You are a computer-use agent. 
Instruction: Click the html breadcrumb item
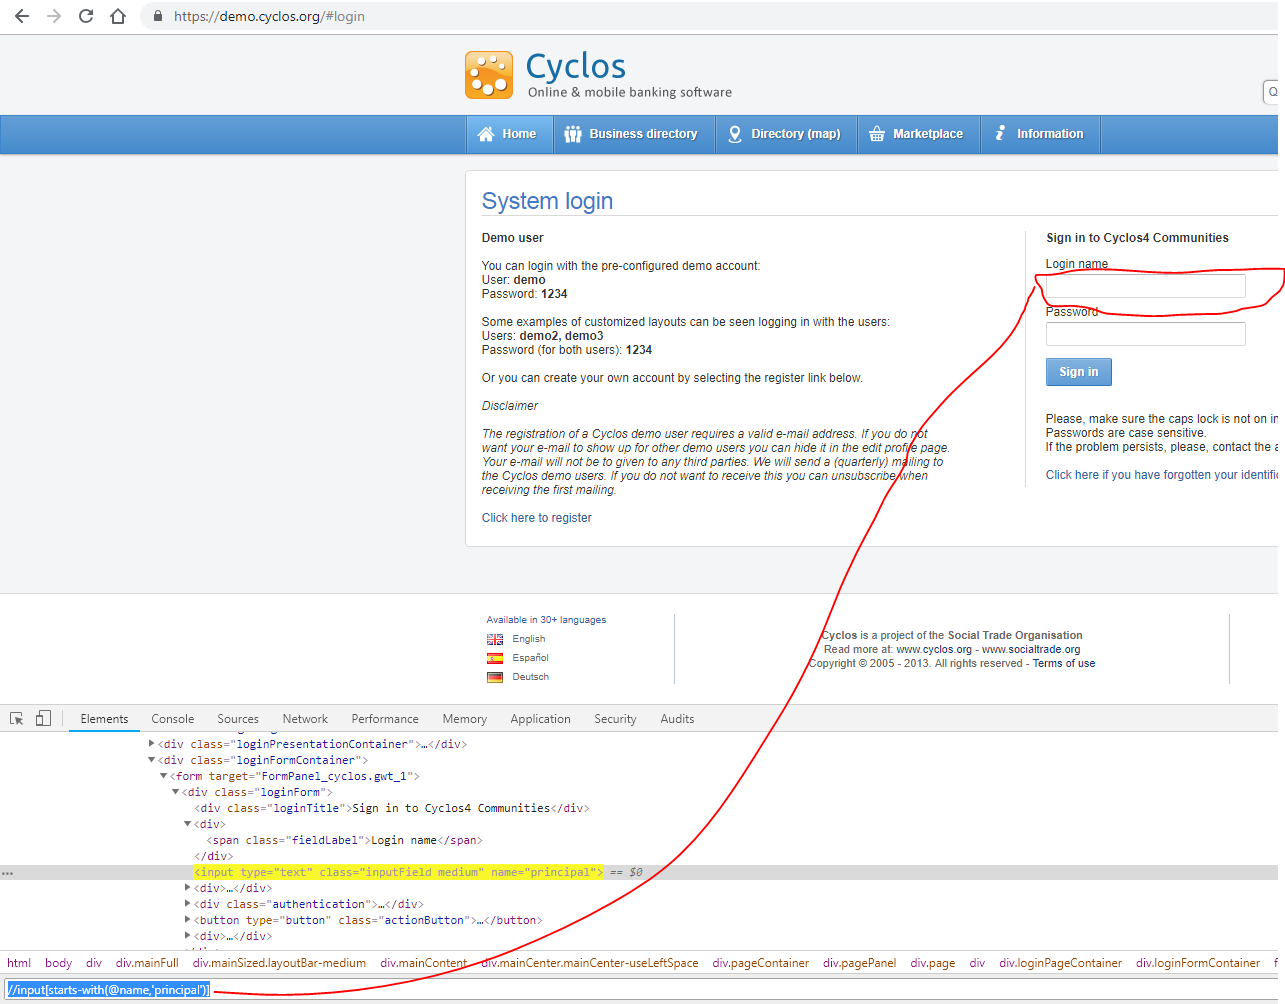(19, 963)
